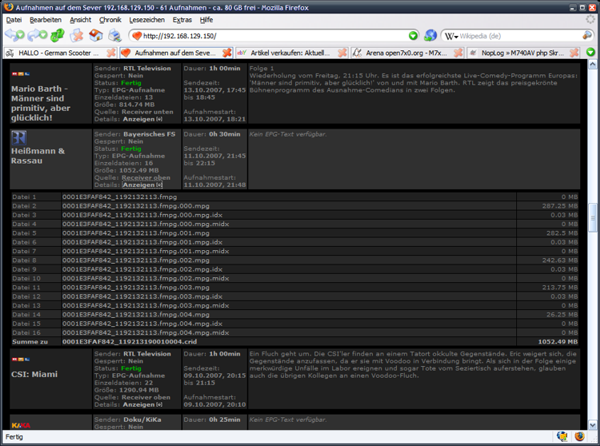Image resolution: width=600 pixels, height=446 pixels.
Task: Reload the page with the green refresh icon
Action: point(57,36)
